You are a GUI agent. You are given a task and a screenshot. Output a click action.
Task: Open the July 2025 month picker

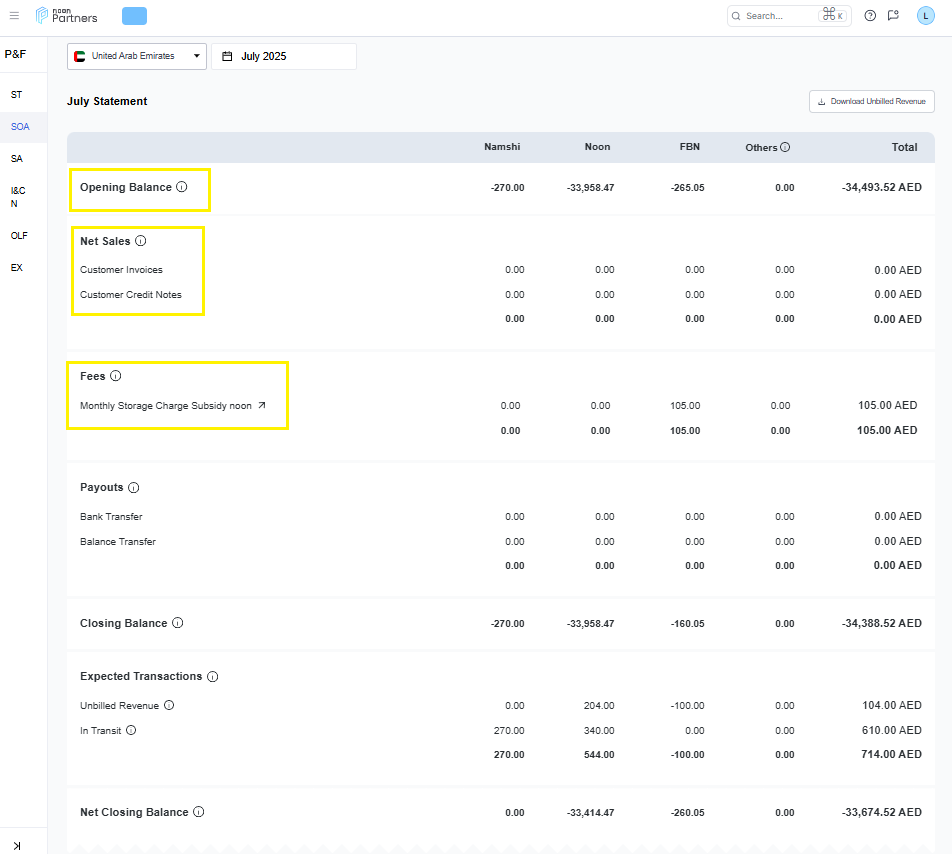[x=284, y=56]
